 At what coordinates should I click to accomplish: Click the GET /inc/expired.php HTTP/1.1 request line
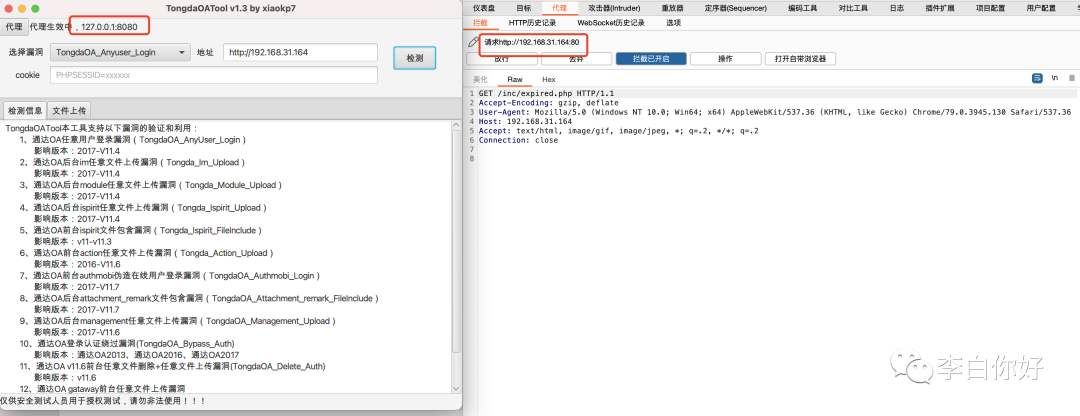[x=546, y=93]
